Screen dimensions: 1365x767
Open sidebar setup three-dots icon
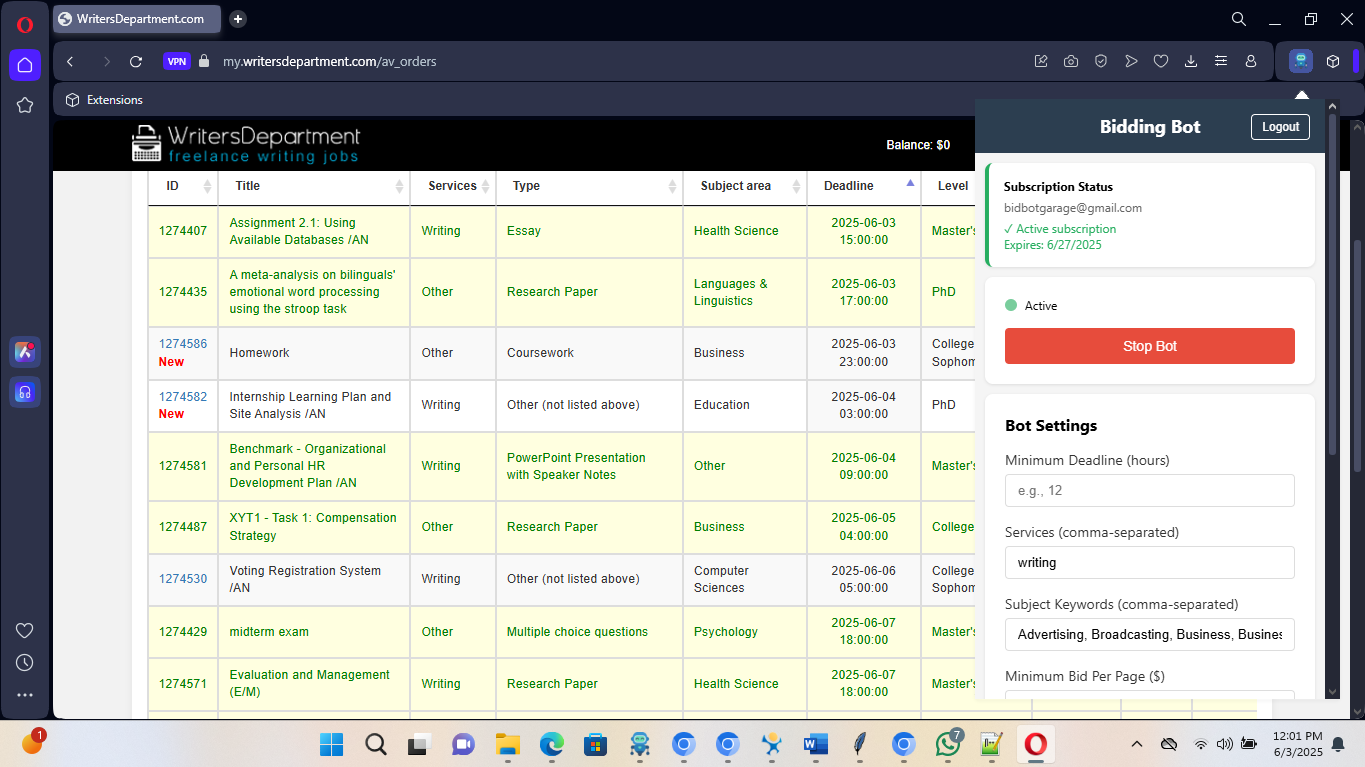[x=25, y=694]
